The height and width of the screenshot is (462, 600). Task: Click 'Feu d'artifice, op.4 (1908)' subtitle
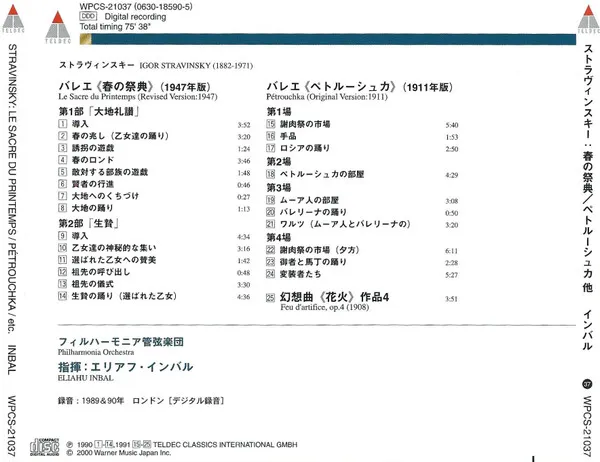(324, 307)
